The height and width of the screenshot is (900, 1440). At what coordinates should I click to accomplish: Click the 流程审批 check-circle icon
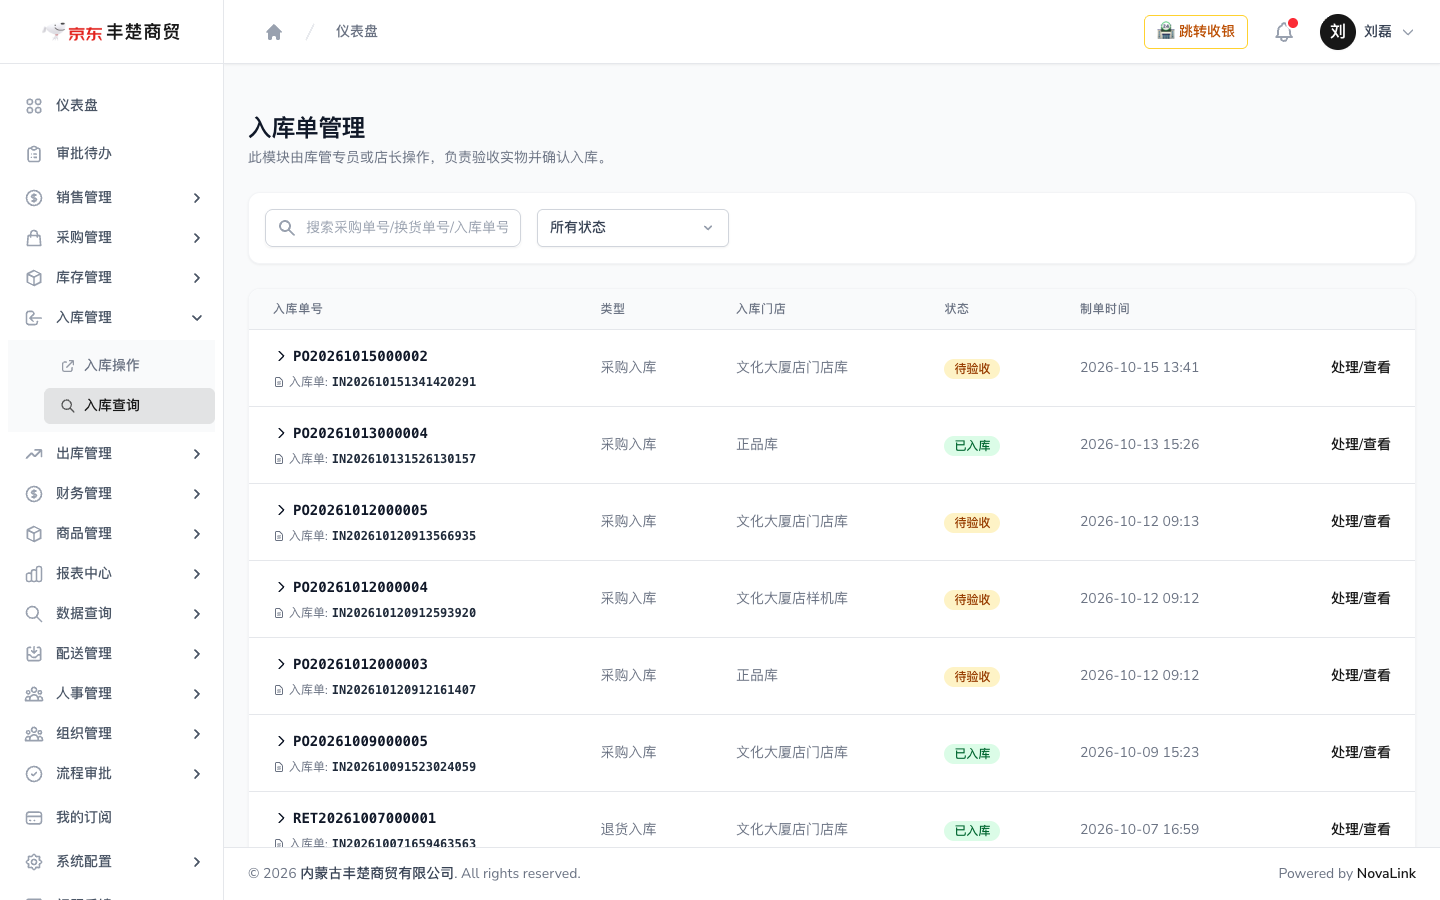pos(34,774)
